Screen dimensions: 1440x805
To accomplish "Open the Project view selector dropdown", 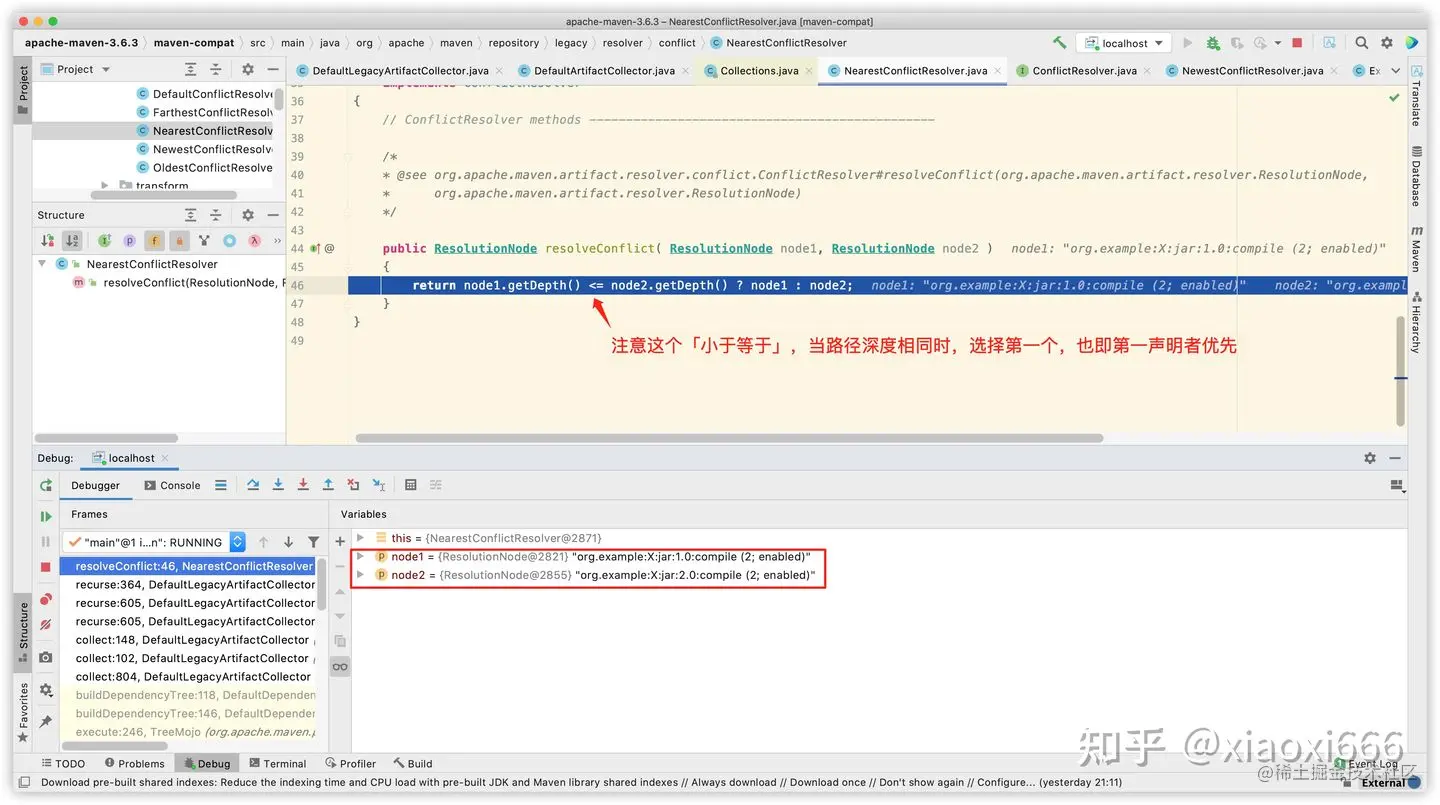I will pos(76,69).
